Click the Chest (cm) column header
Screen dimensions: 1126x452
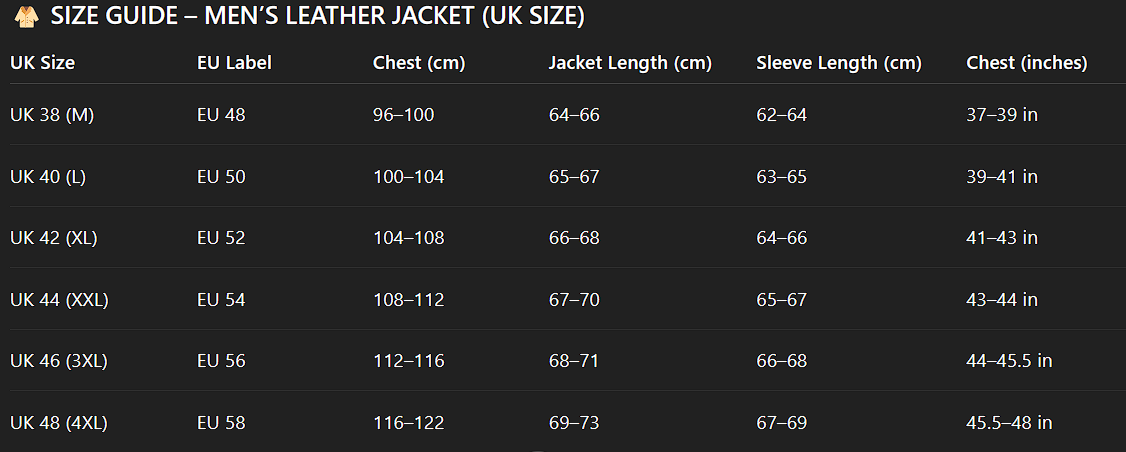point(419,63)
